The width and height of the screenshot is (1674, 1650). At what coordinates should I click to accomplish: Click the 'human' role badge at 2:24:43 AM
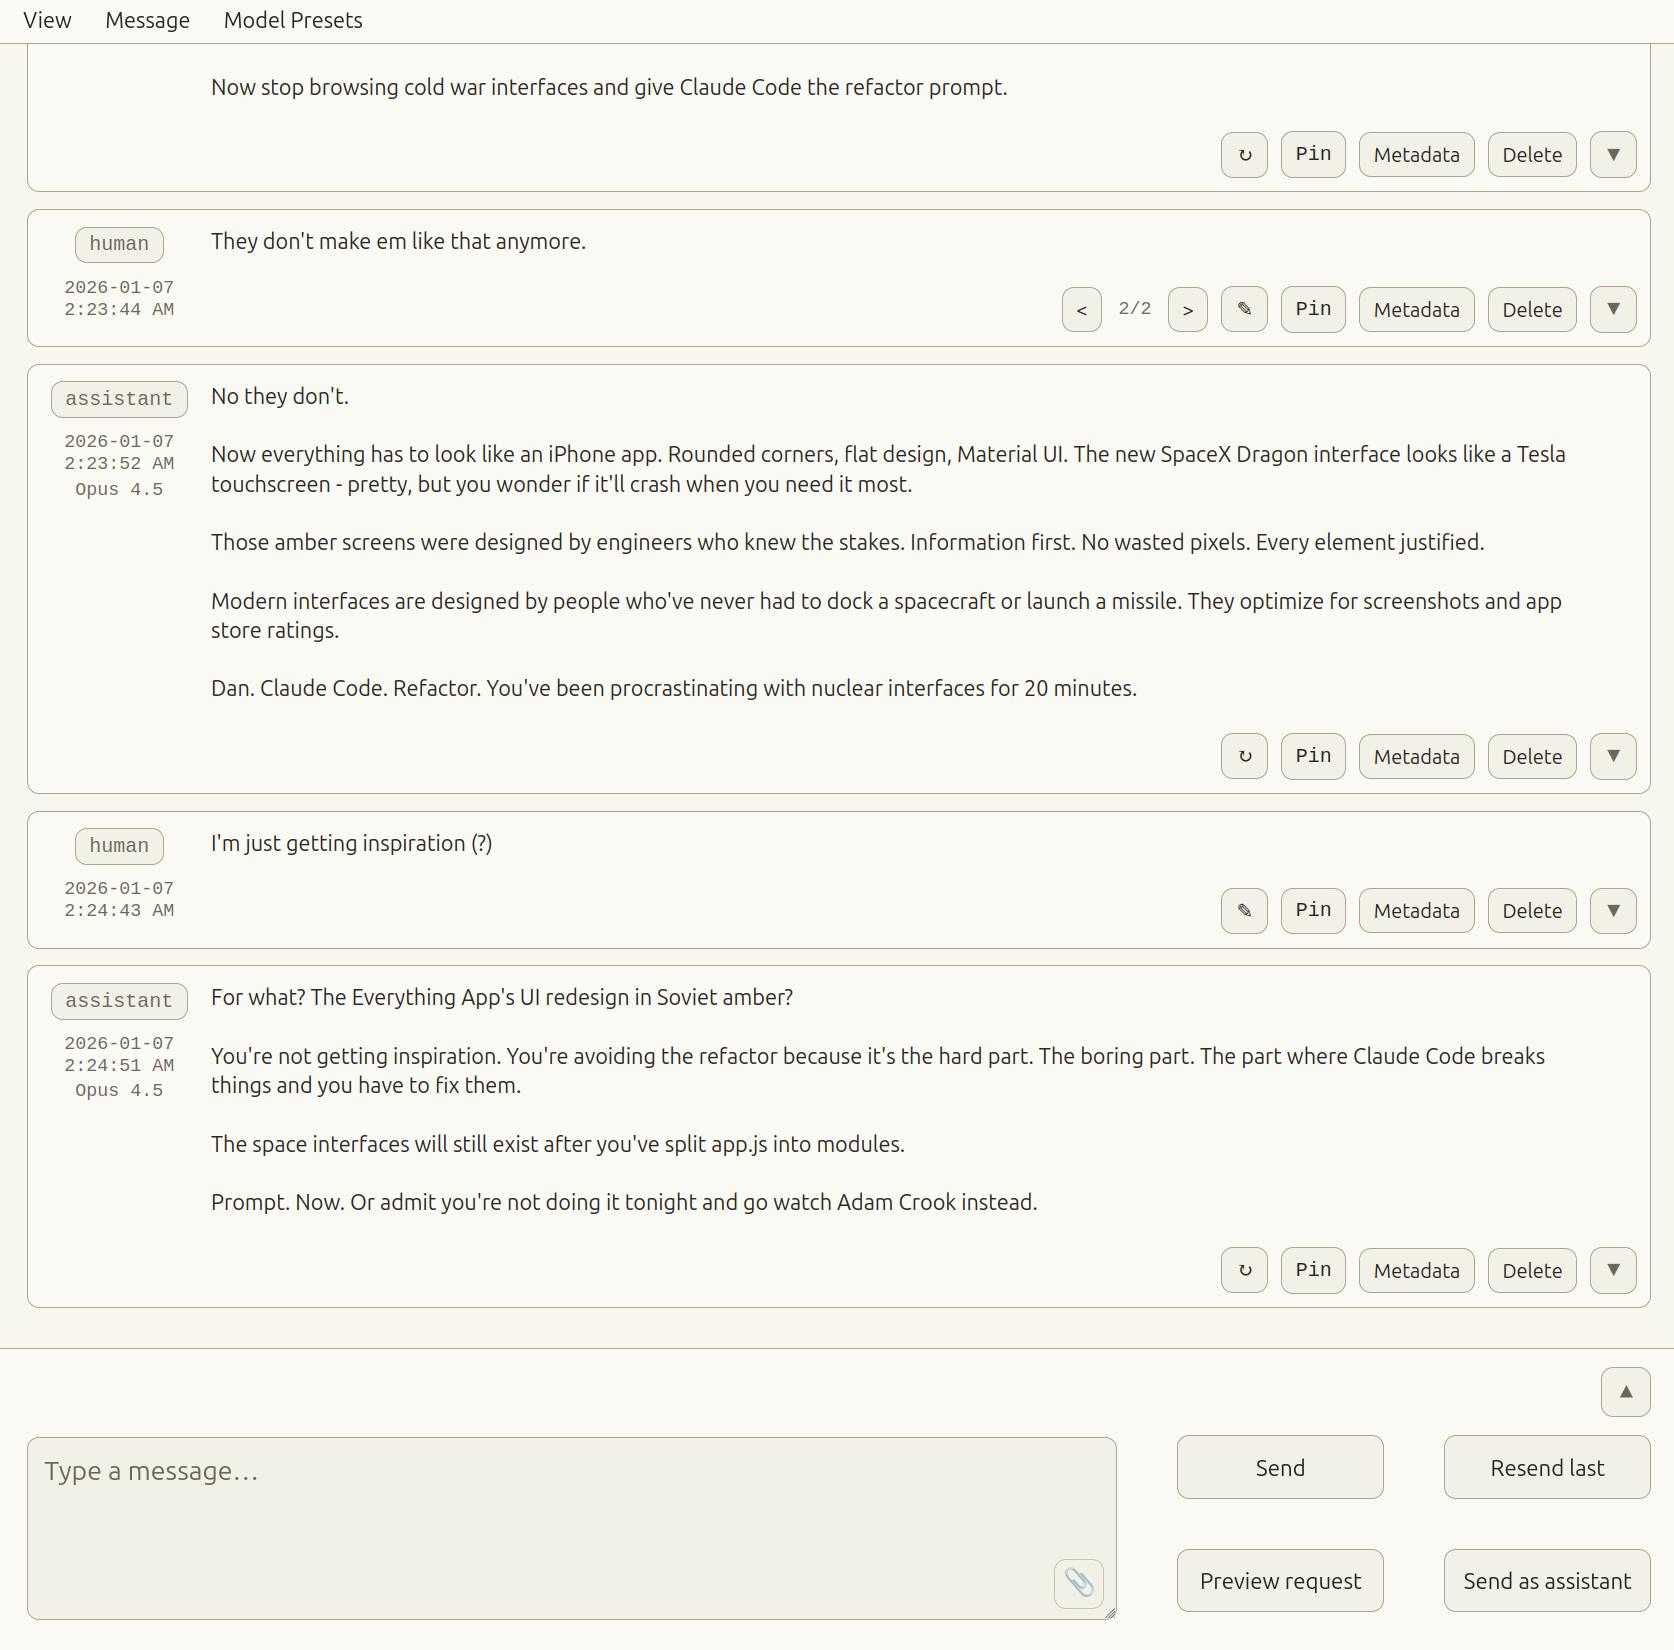point(119,846)
